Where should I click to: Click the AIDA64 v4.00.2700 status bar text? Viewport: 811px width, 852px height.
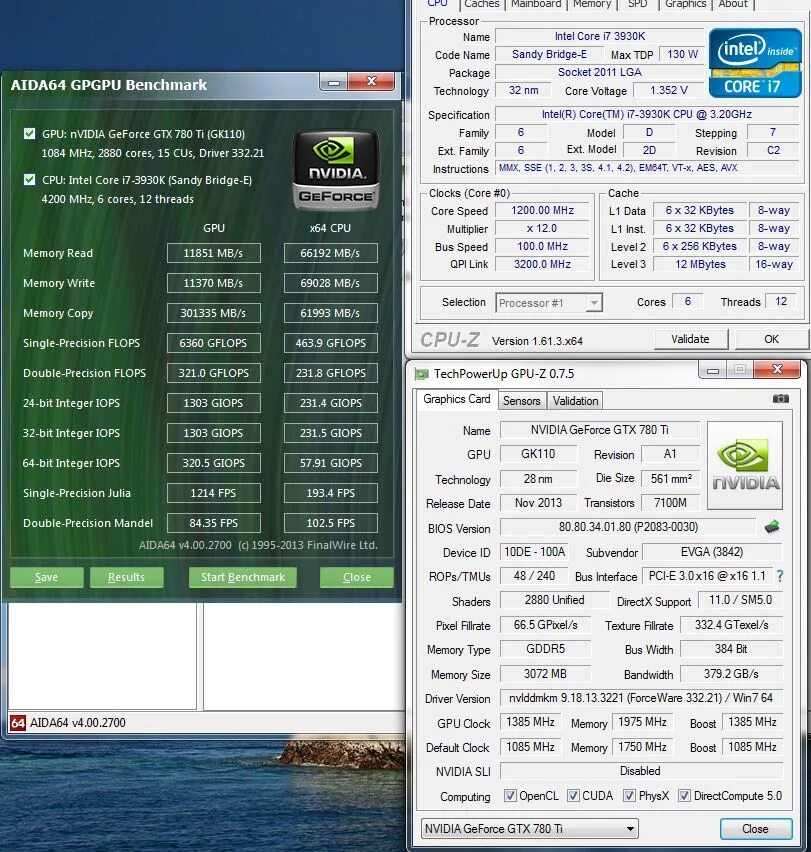78,723
